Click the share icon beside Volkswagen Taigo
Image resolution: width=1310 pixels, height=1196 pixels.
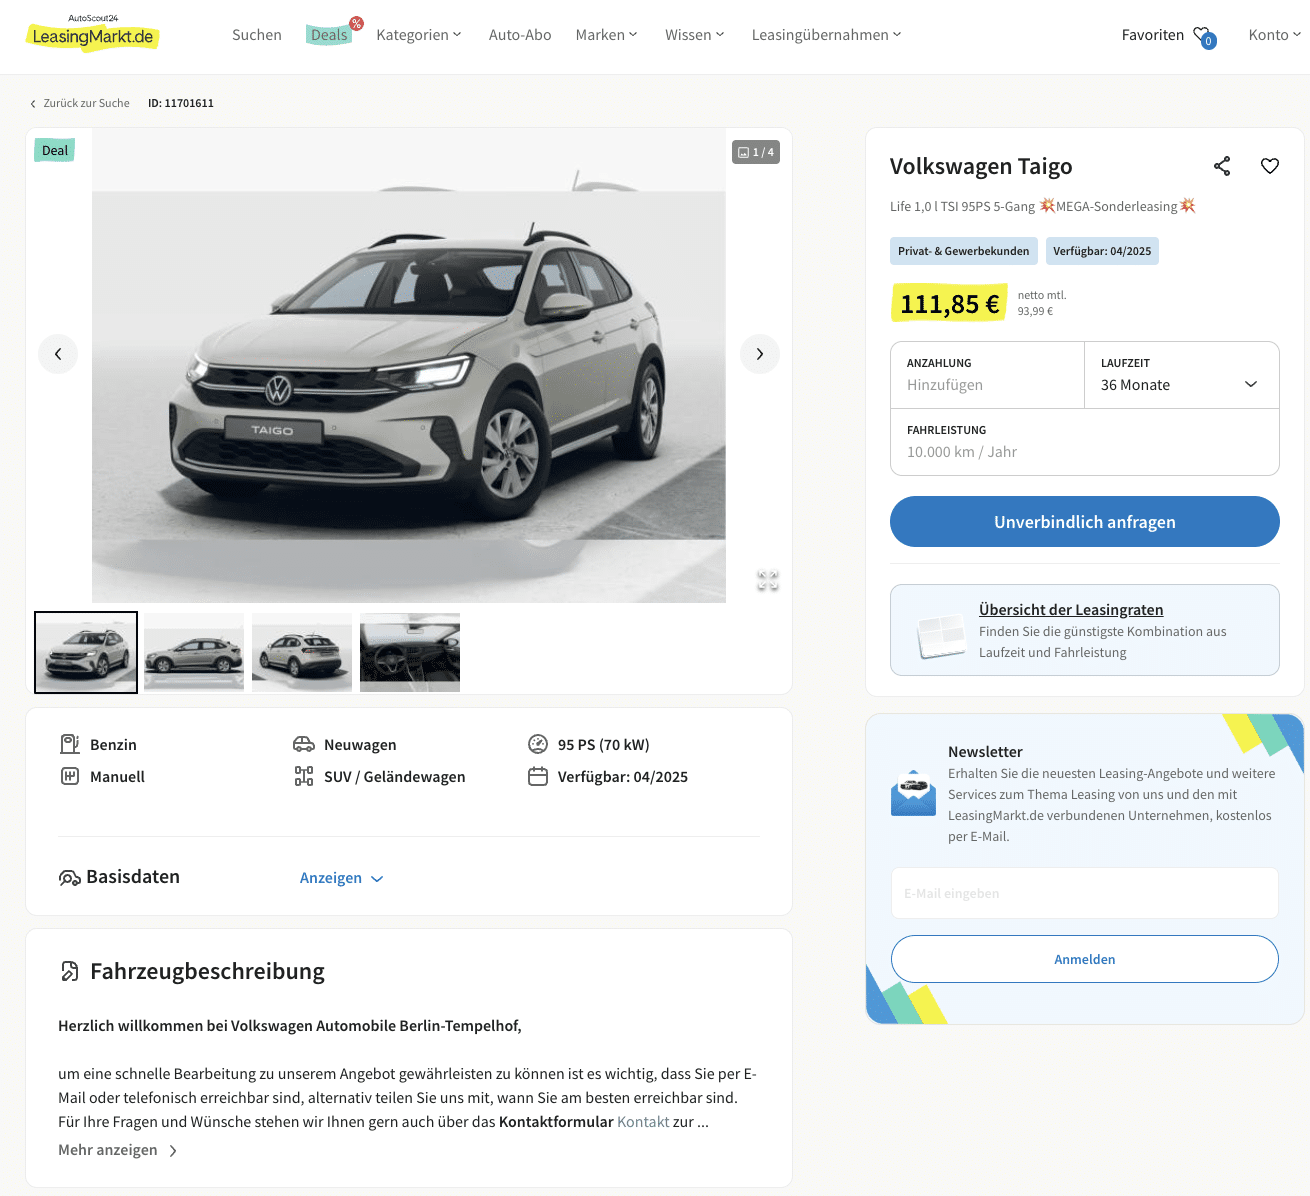click(1222, 166)
